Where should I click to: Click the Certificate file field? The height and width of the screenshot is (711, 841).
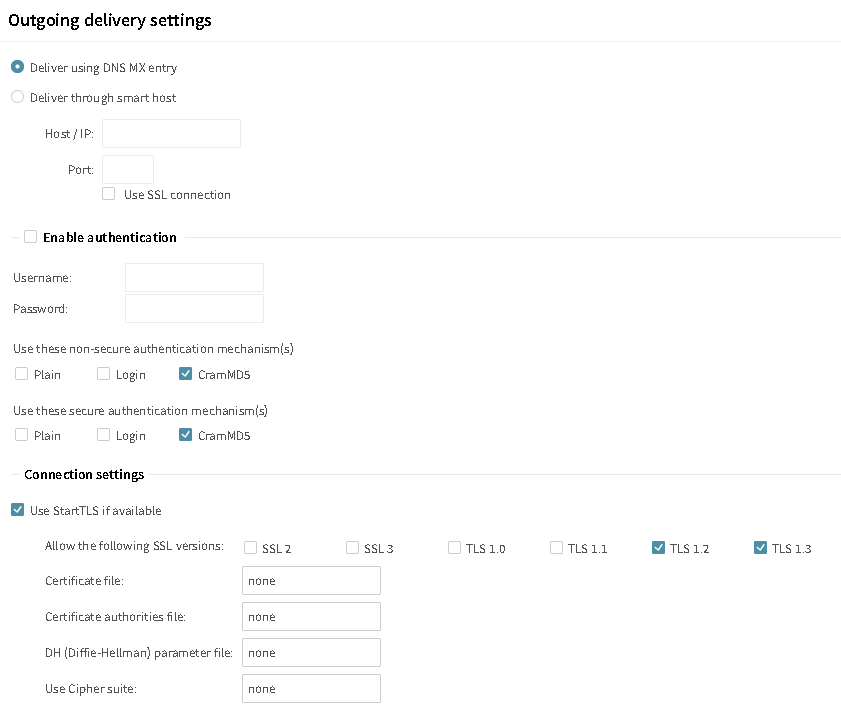click(312, 581)
